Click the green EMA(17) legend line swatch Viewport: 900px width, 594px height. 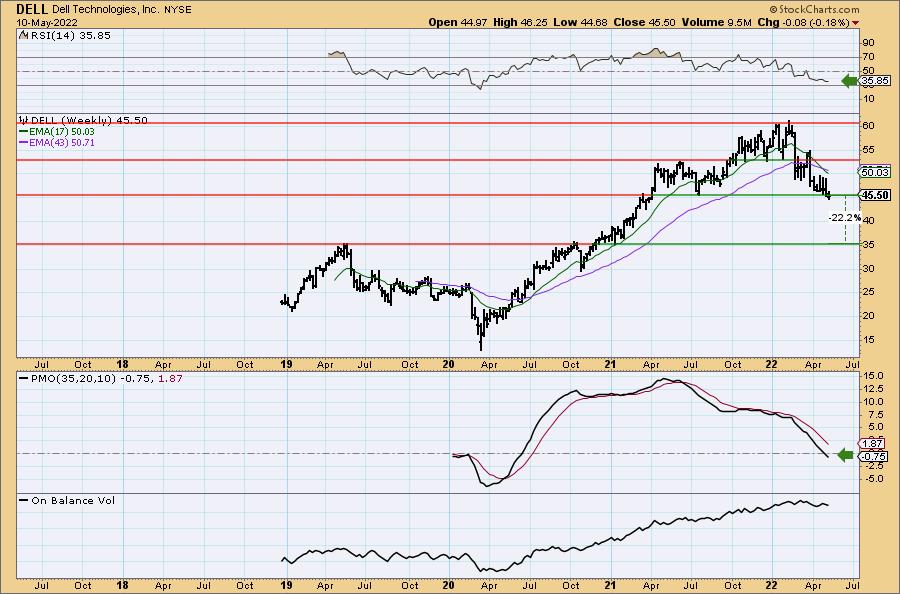[24, 131]
